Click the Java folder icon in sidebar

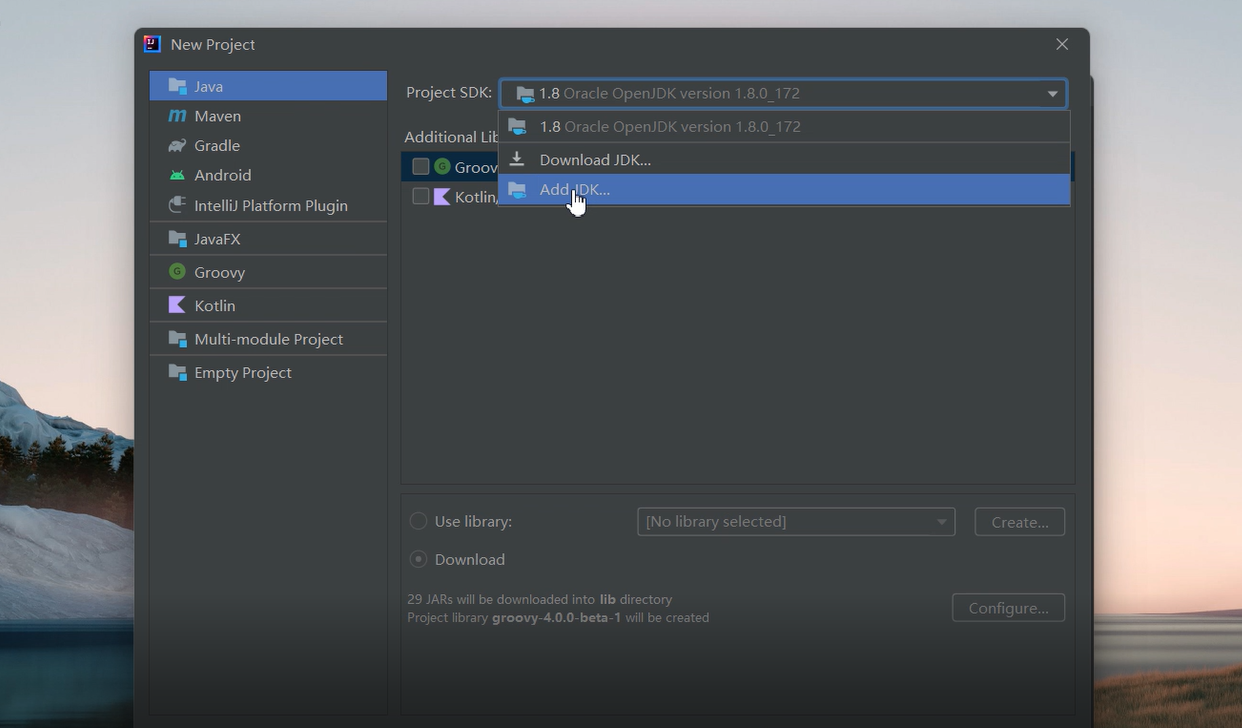[x=178, y=86]
